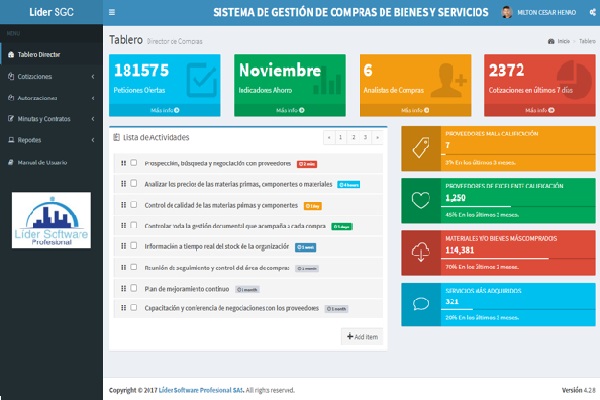Open Manual de Usuario from sidebar
The height and width of the screenshot is (400, 600).
tap(42, 162)
